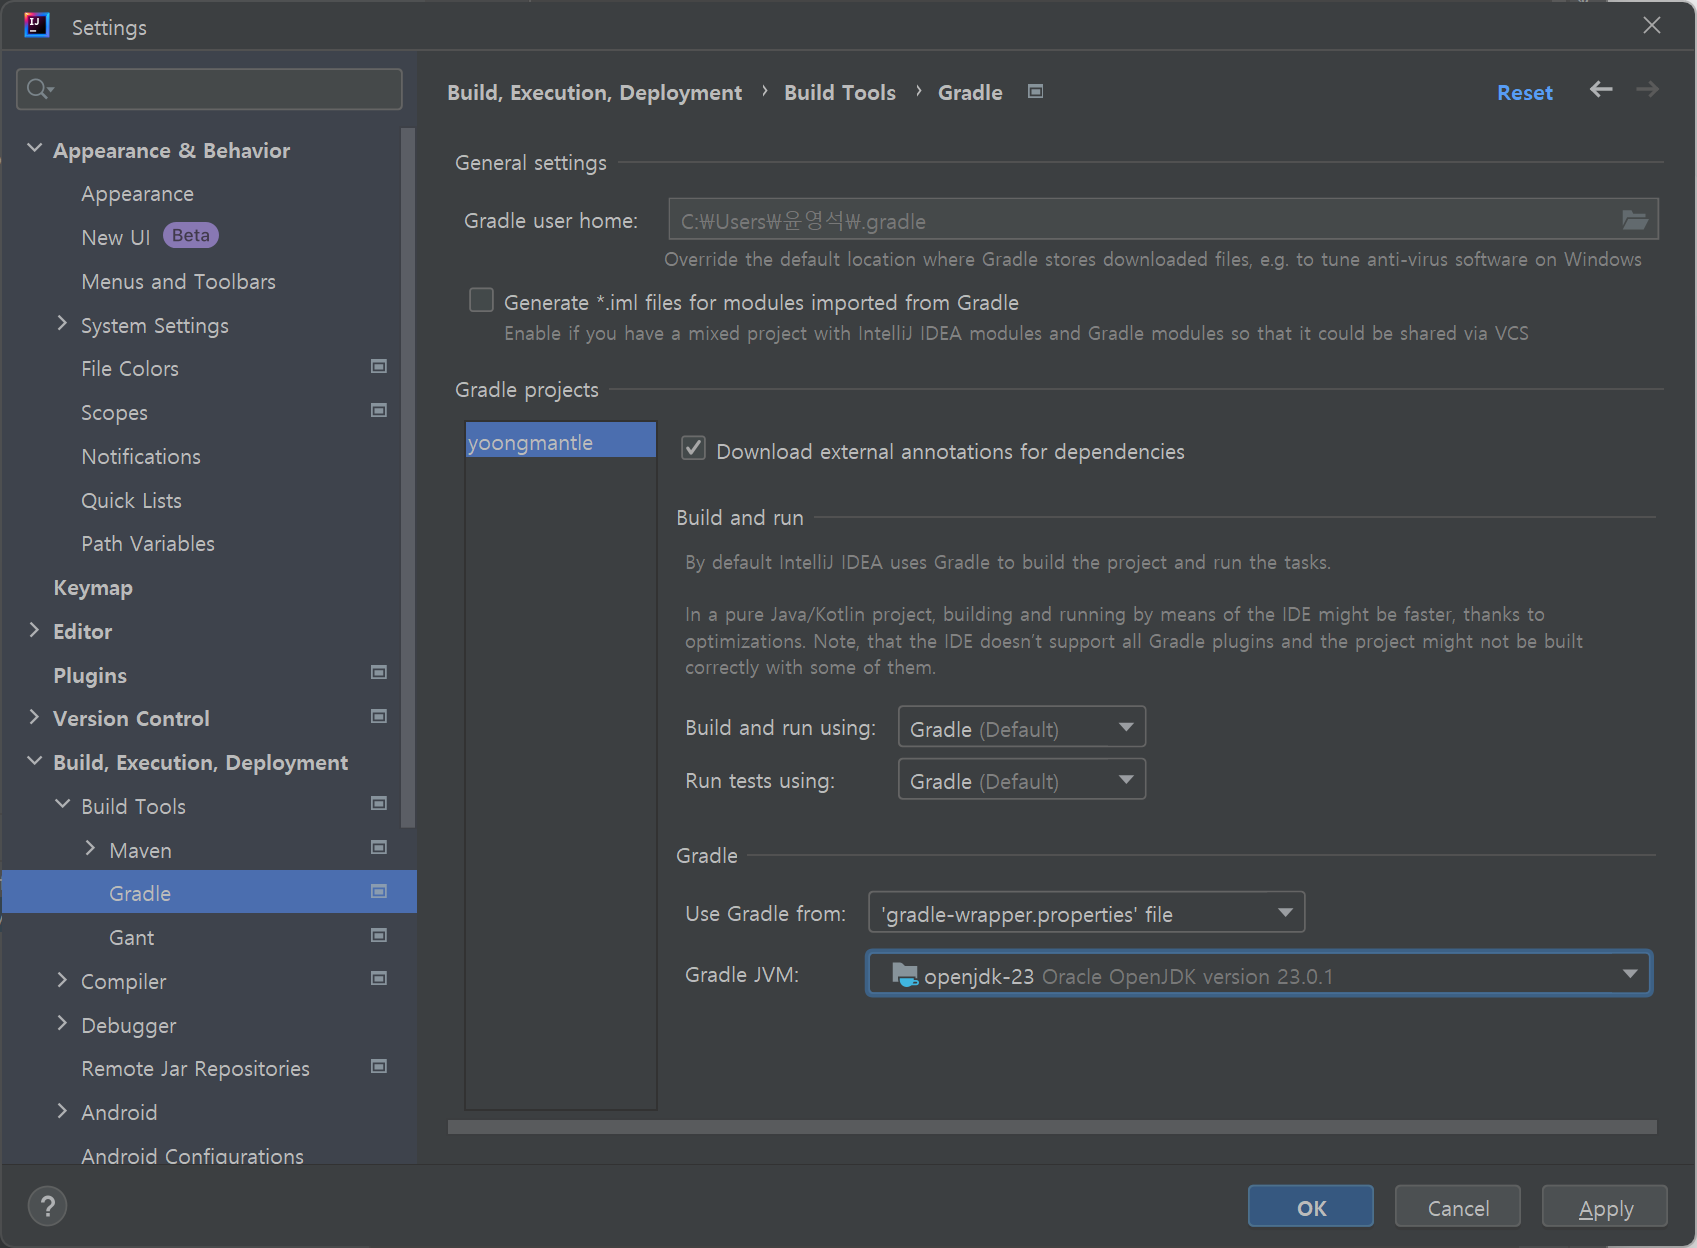This screenshot has height=1248, width=1697.
Task: Expand the System Settings node
Action: pyautogui.click(x=62, y=324)
